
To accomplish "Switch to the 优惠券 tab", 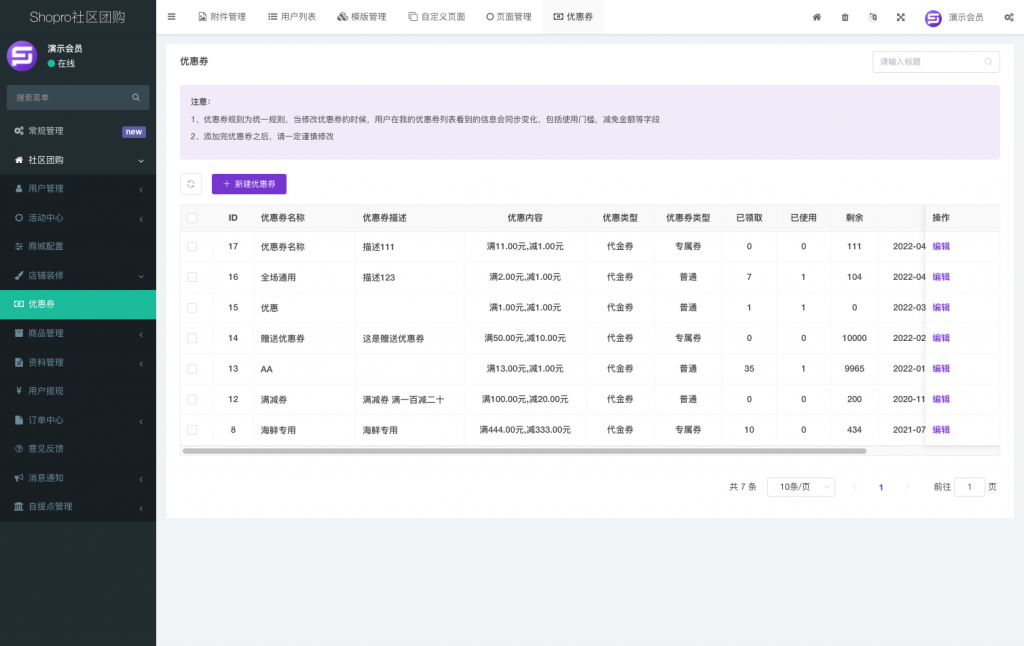I will (573, 16).
